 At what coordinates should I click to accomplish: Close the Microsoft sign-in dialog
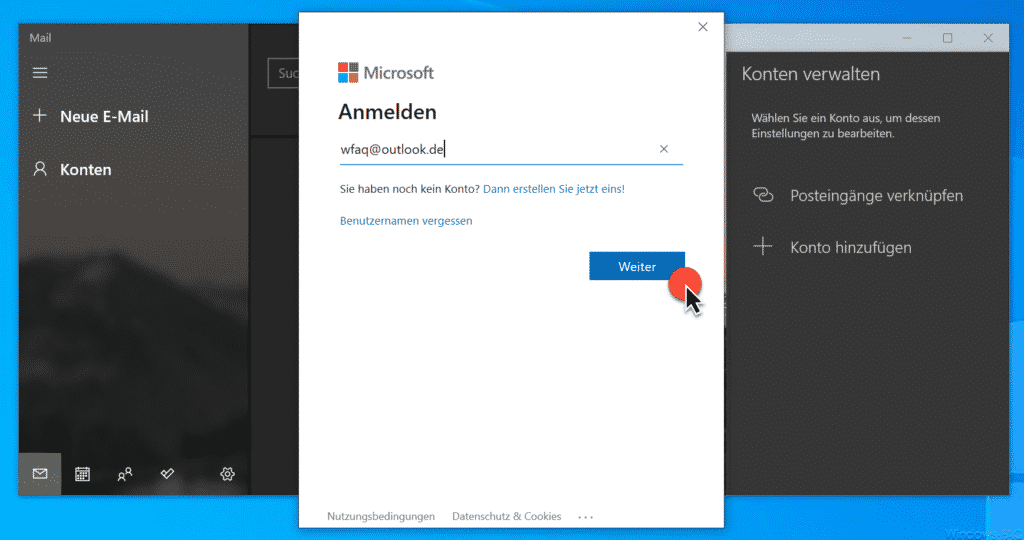703,27
